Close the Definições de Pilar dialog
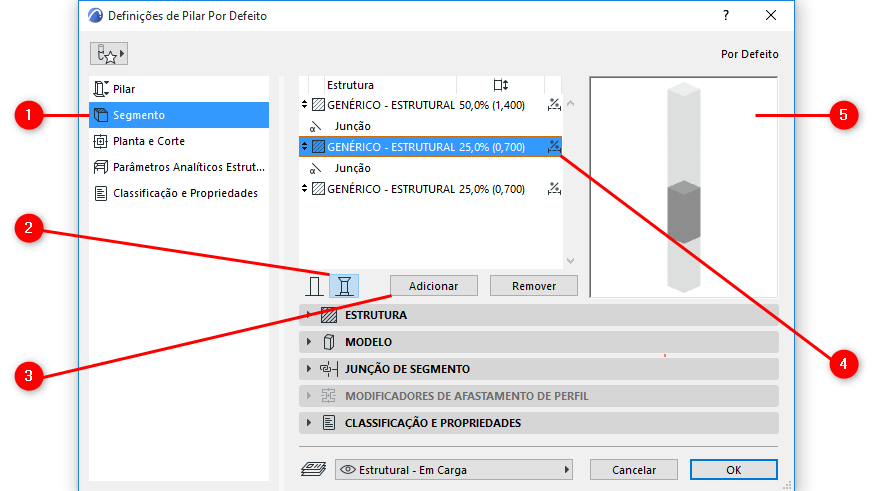This screenshot has height=491, width=873. pos(771,16)
